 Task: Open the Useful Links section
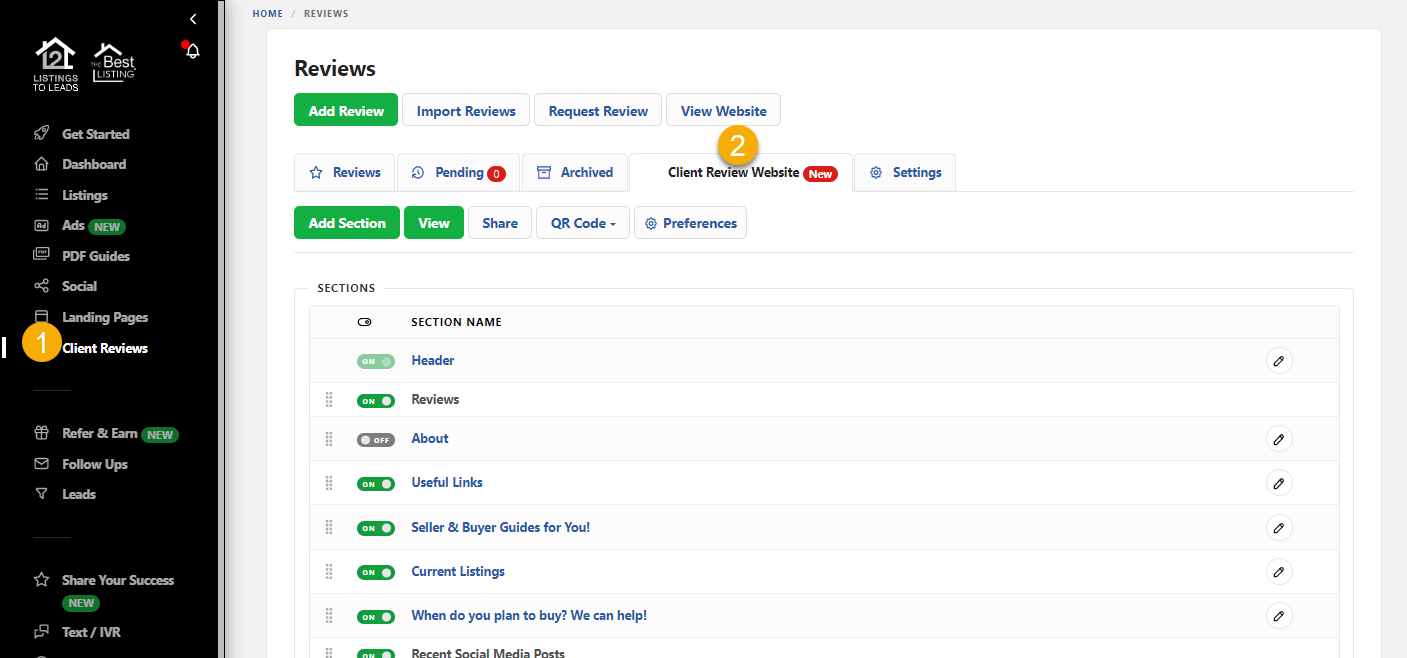[446, 482]
